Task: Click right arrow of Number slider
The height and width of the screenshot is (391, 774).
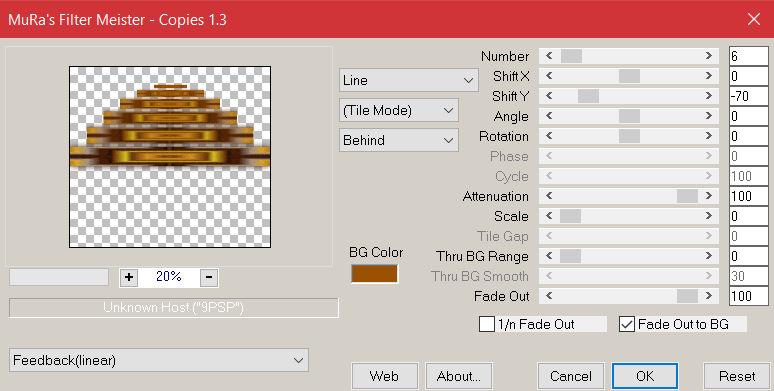Action: point(709,56)
